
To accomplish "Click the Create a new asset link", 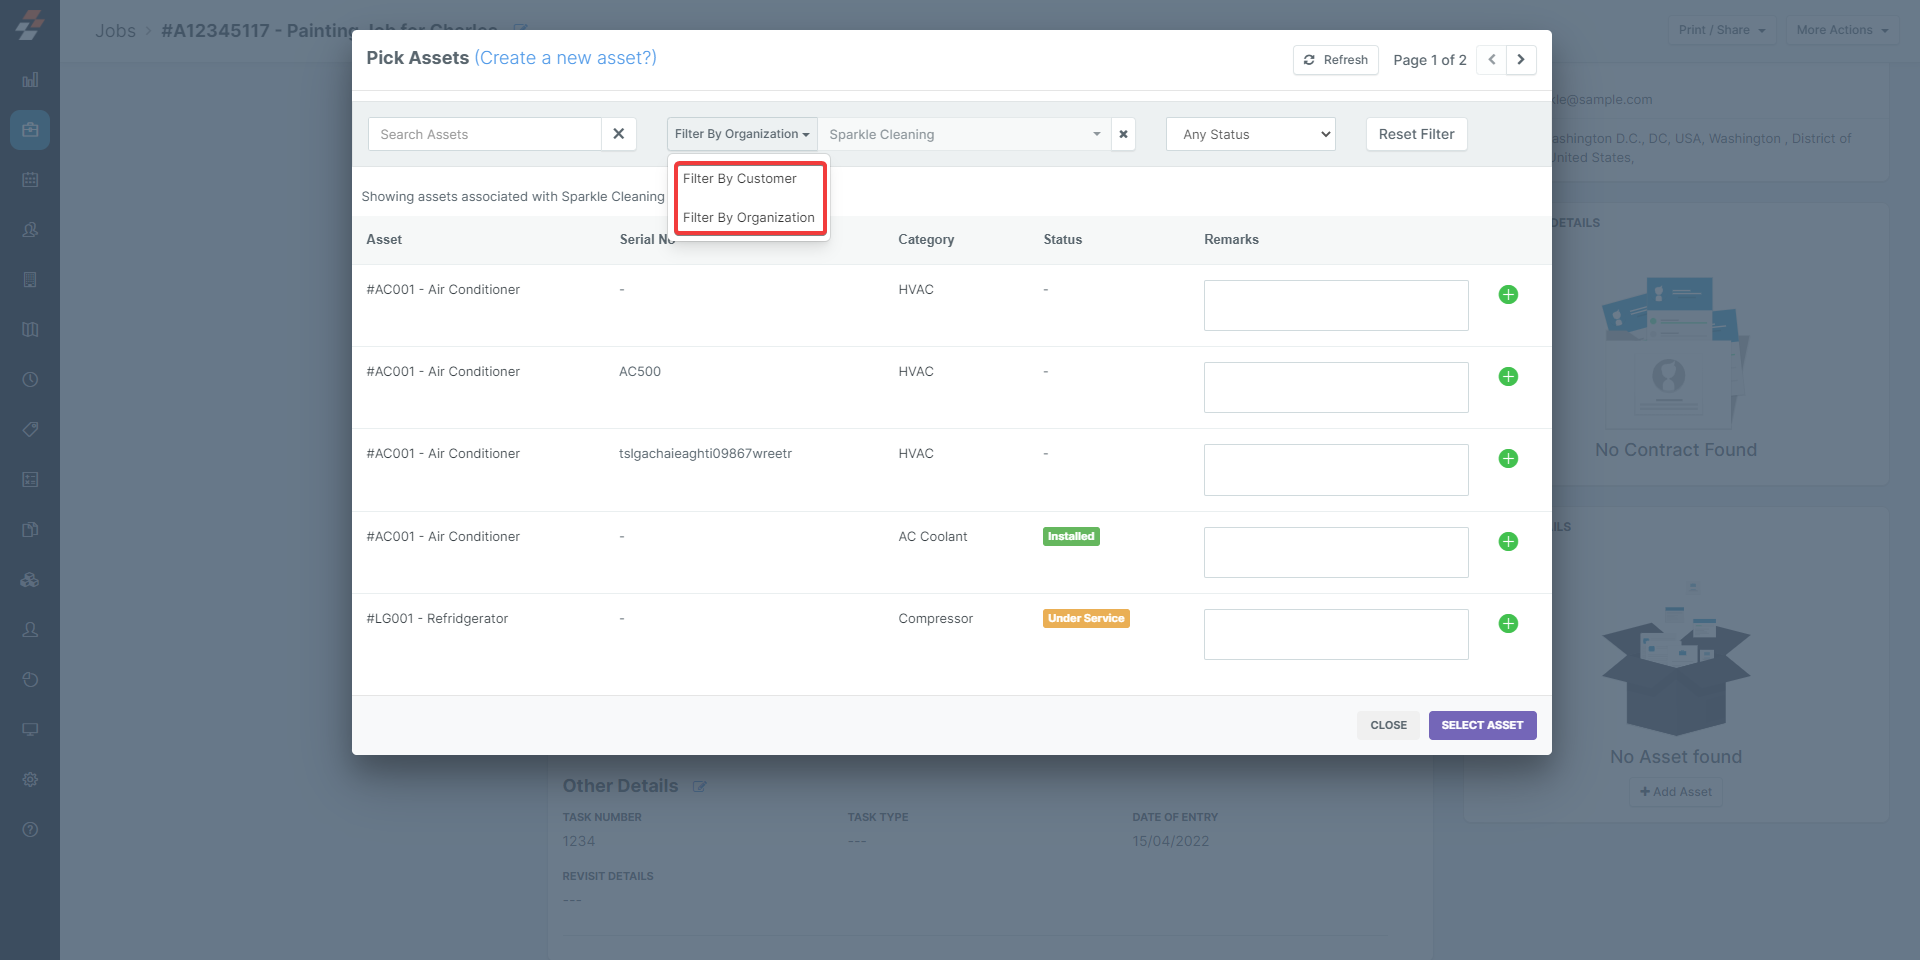I will (565, 58).
